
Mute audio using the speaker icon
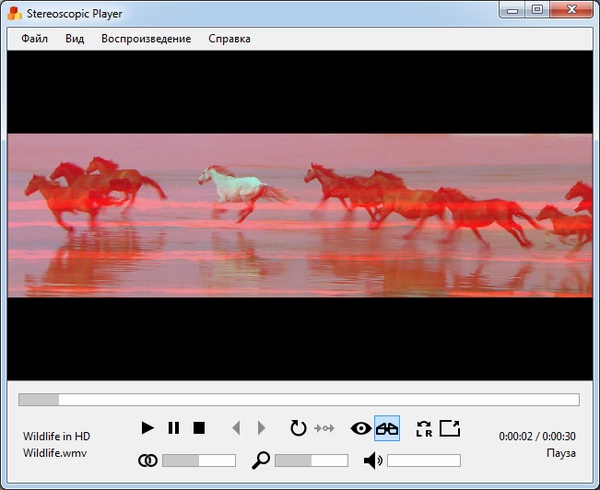372,460
